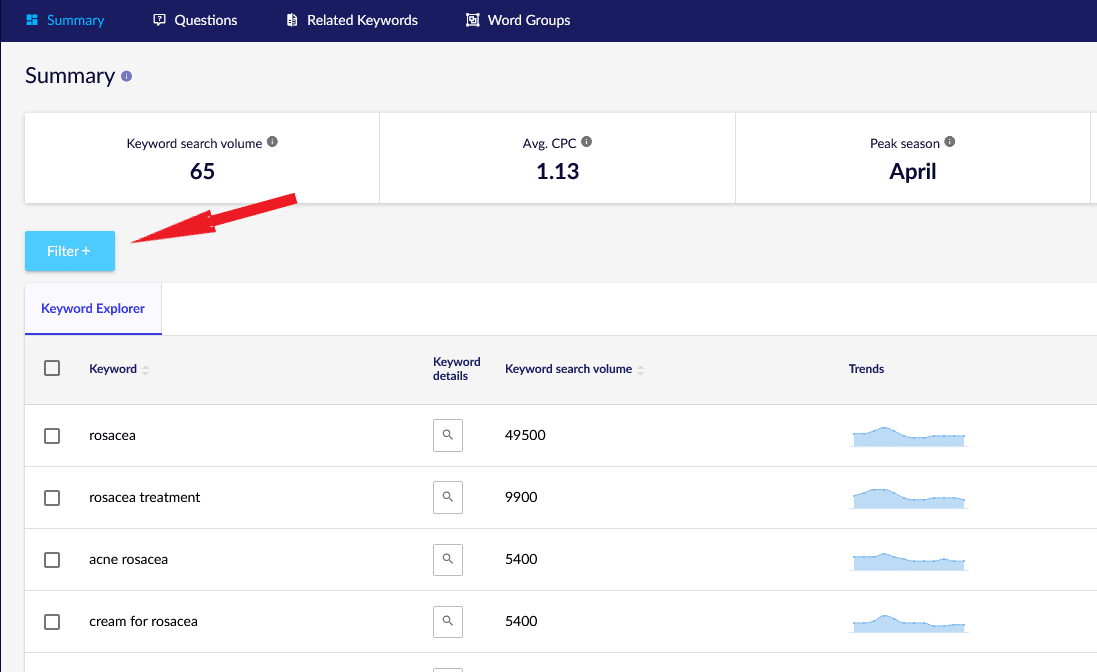This screenshot has width=1097, height=672.
Task: Open keyword details for rosacea treatment
Action: click(448, 498)
